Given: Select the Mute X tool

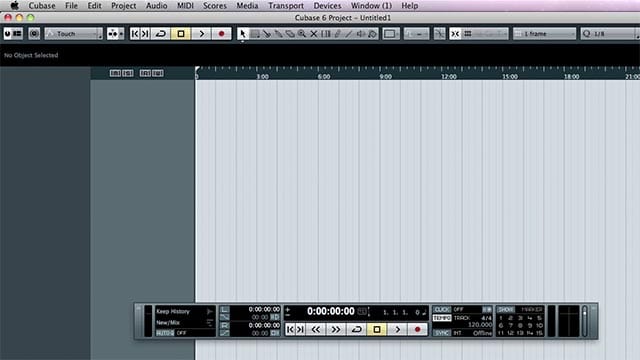Looking at the screenshot, I should [x=314, y=34].
